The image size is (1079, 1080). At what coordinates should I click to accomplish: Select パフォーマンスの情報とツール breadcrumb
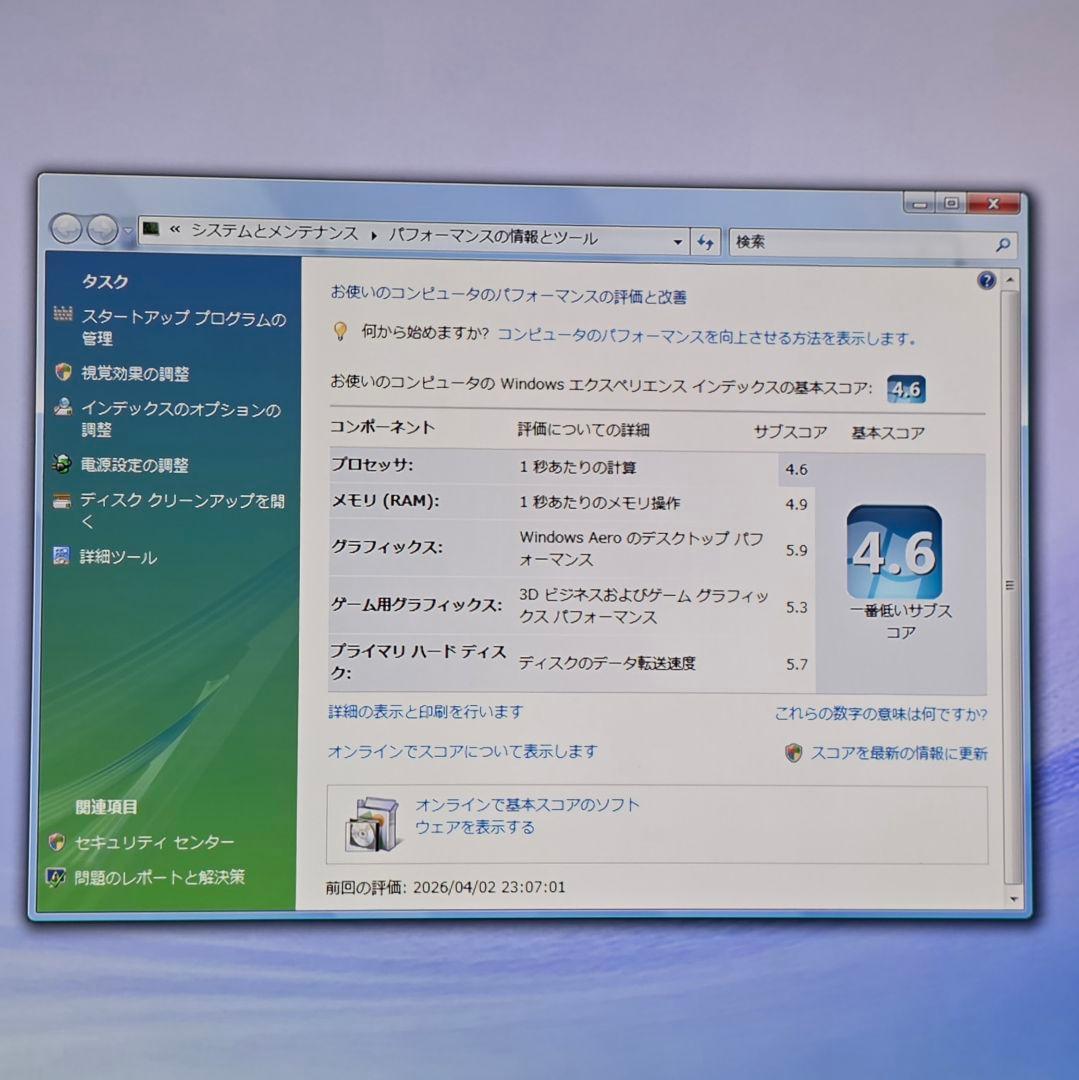pyautogui.click(x=492, y=237)
